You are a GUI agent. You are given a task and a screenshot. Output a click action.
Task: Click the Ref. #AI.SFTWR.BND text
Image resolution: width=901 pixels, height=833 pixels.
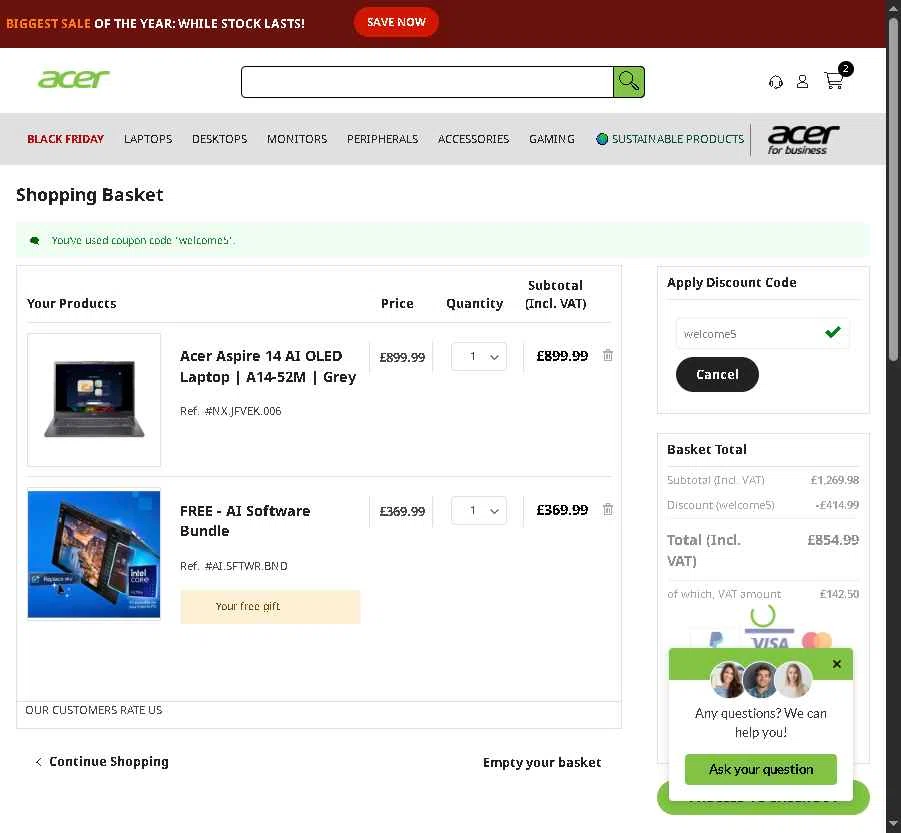point(233,566)
